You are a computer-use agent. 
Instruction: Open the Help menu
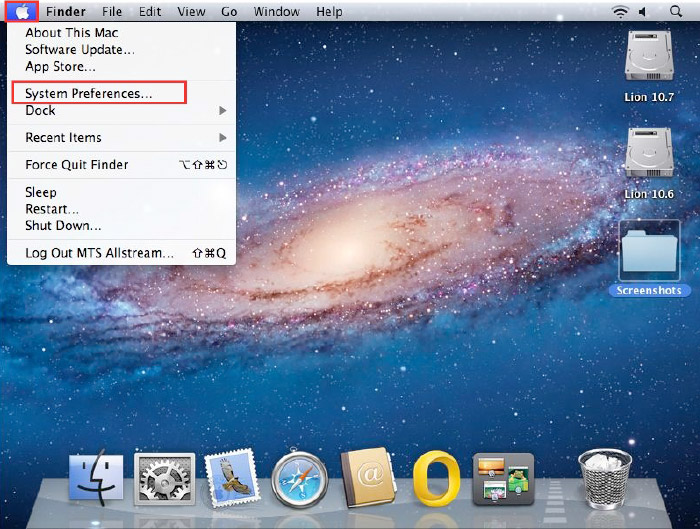coord(329,12)
